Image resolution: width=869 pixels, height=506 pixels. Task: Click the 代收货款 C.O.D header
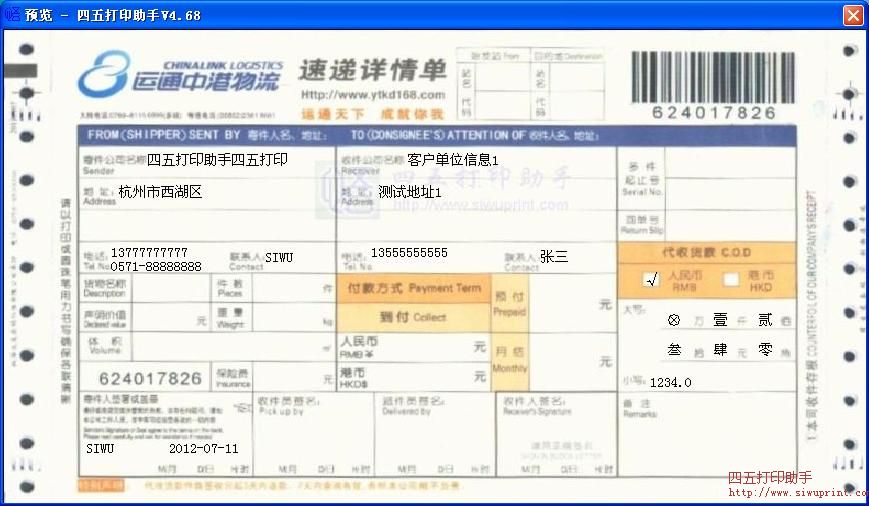tap(707, 253)
